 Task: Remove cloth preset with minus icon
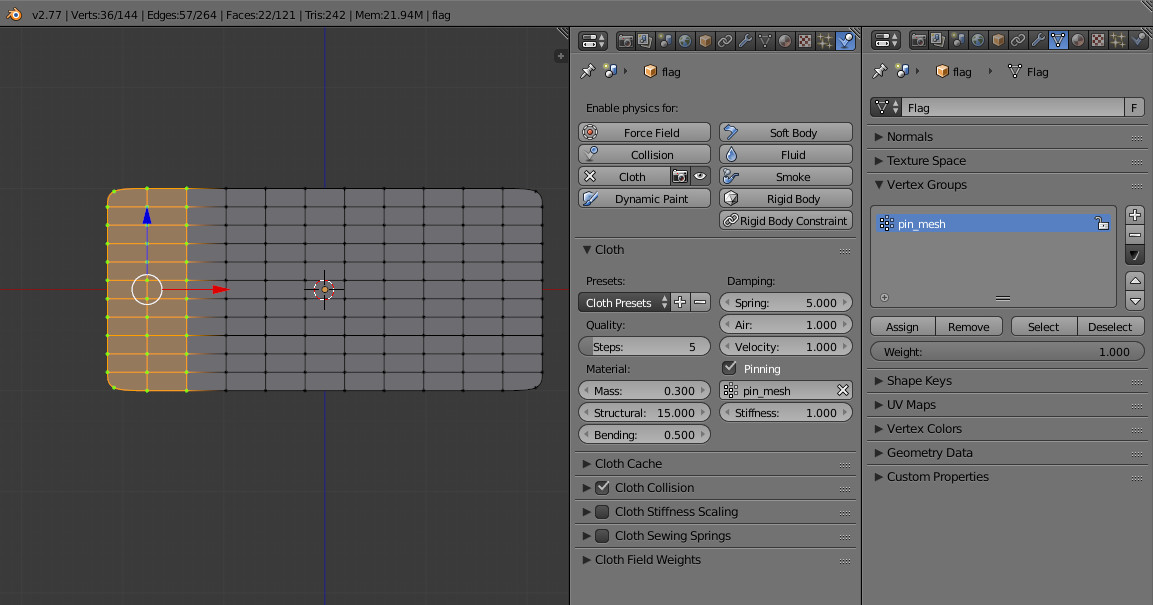700,302
